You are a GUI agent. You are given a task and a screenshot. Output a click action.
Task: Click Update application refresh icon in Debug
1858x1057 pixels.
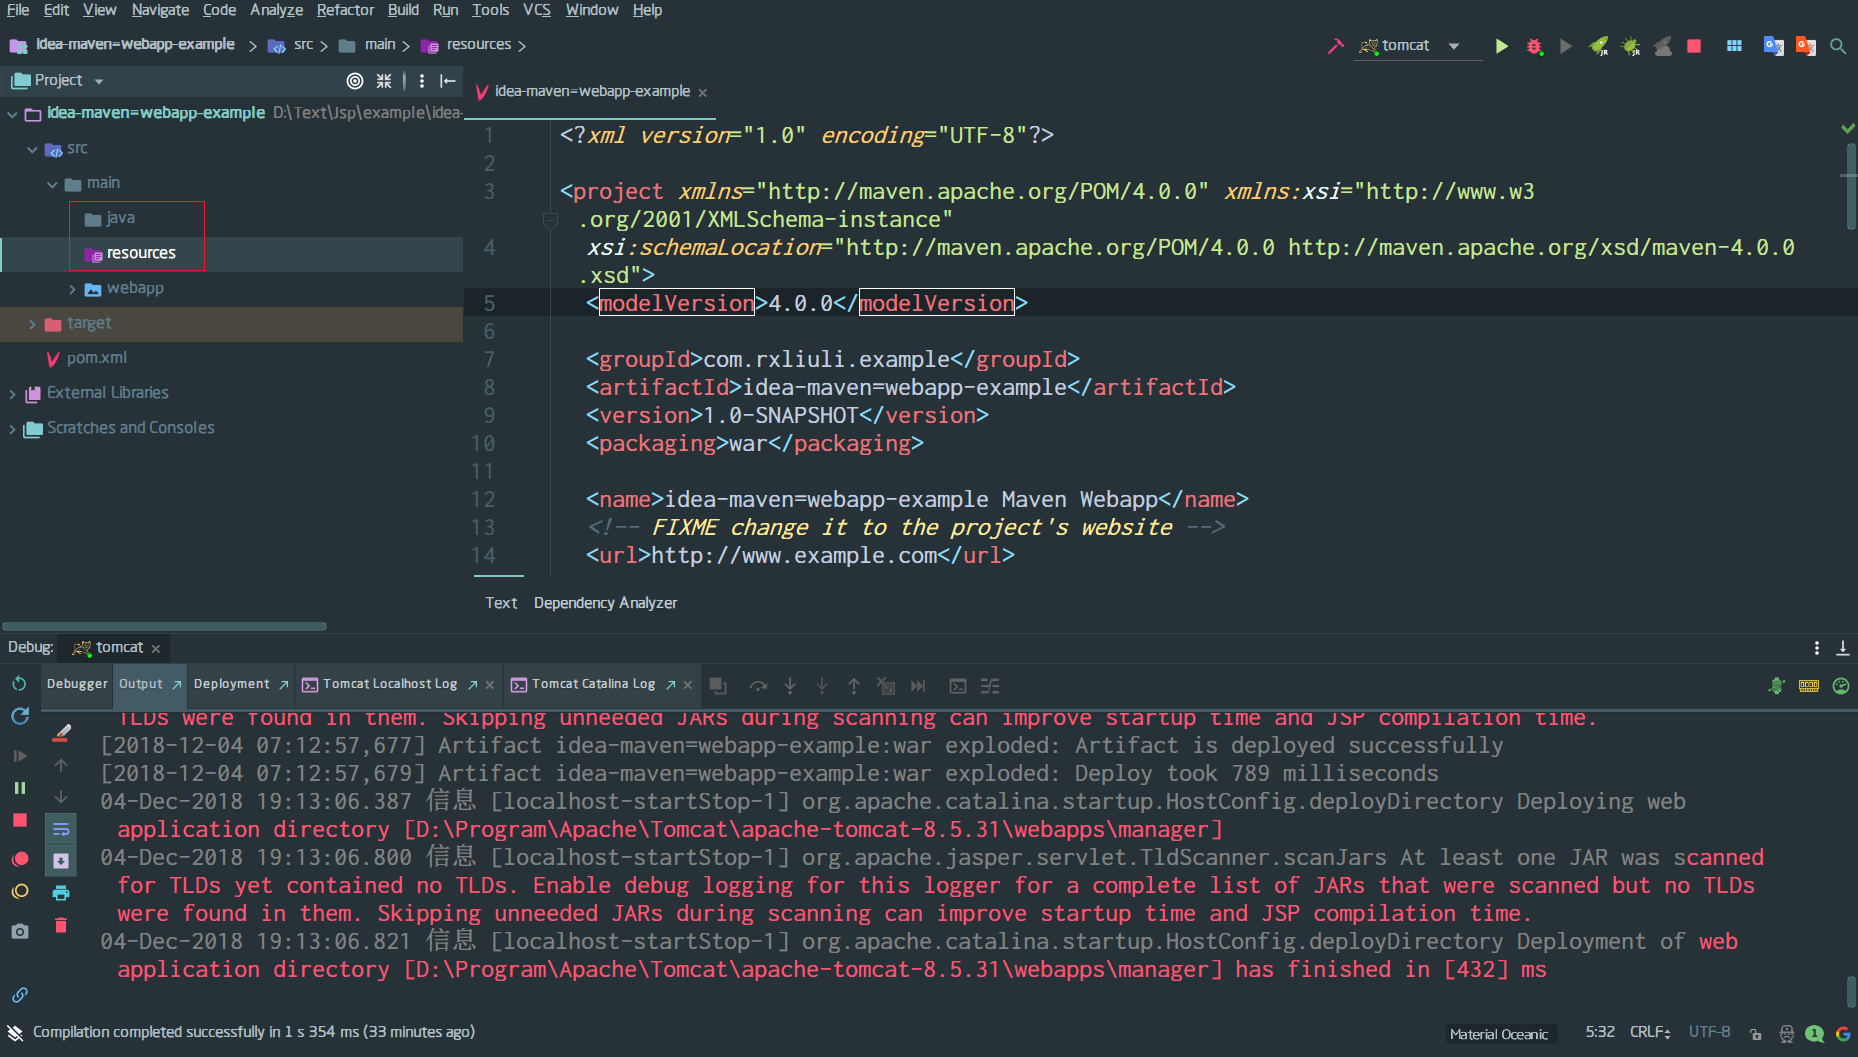pyautogui.click(x=19, y=716)
